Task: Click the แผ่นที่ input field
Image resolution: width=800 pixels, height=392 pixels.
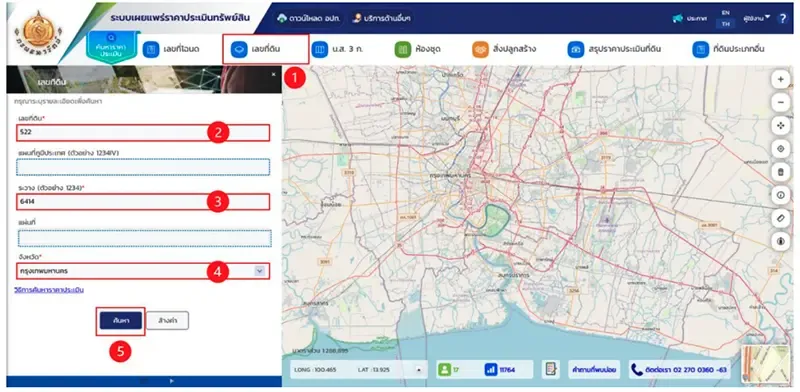Action: 144,238
